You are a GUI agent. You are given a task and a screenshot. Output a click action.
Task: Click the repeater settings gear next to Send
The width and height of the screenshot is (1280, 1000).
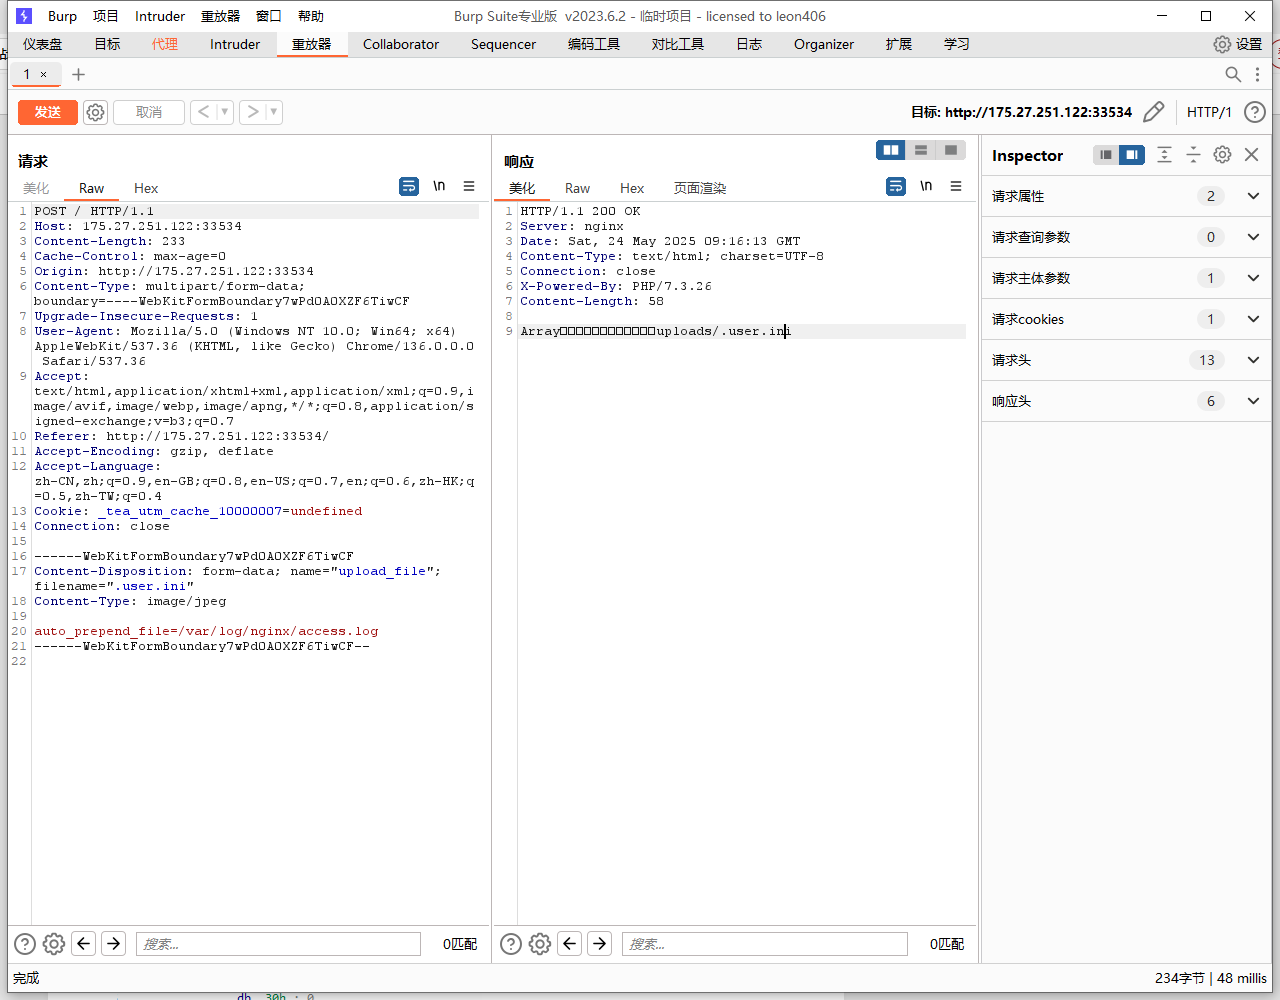[95, 112]
